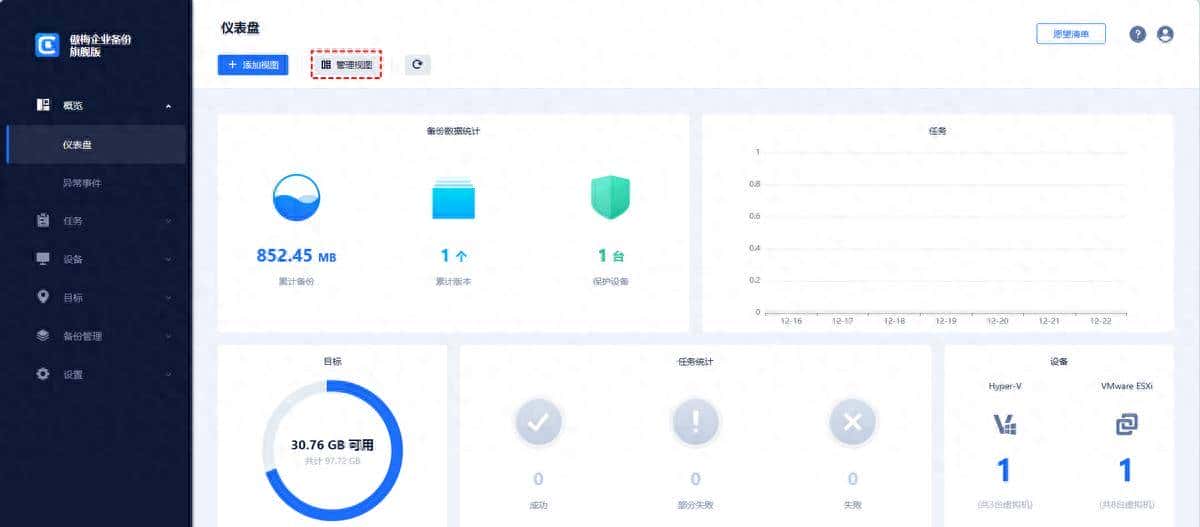Expand the 任务 menu chevron
Image resolution: width=1200 pixels, height=527 pixels.
point(168,221)
